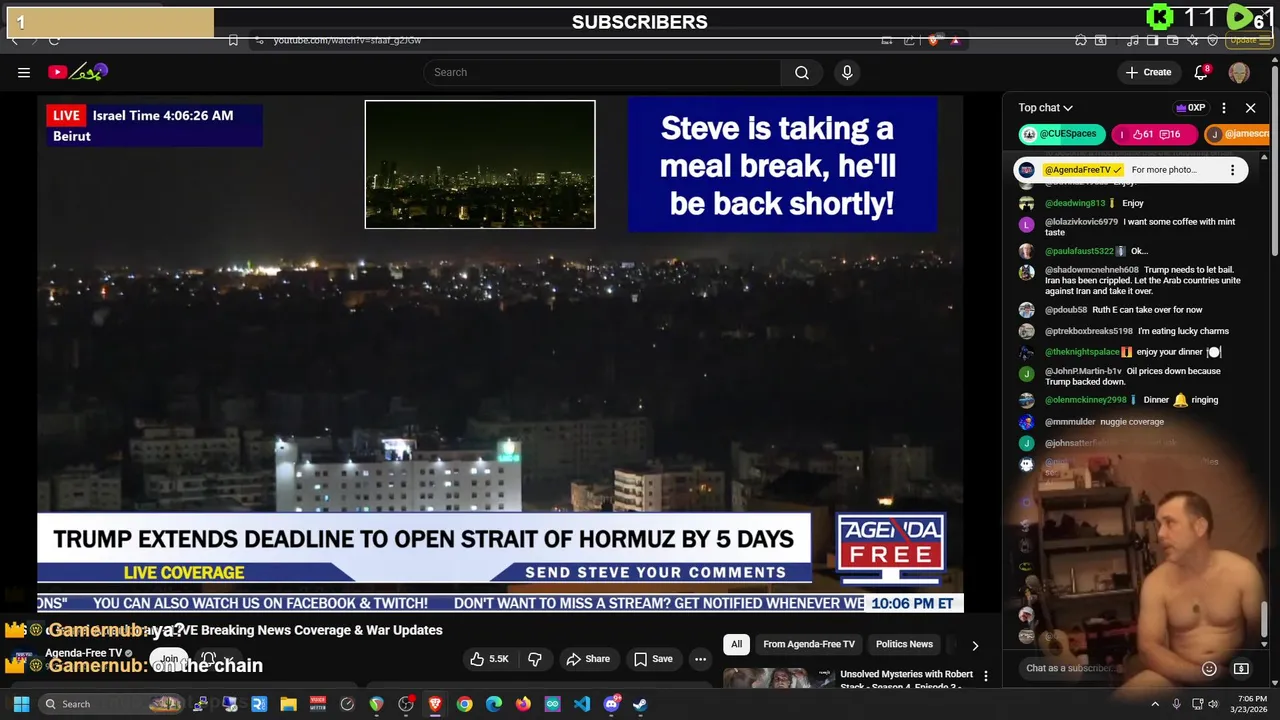Select the Politics News chip

(904, 644)
